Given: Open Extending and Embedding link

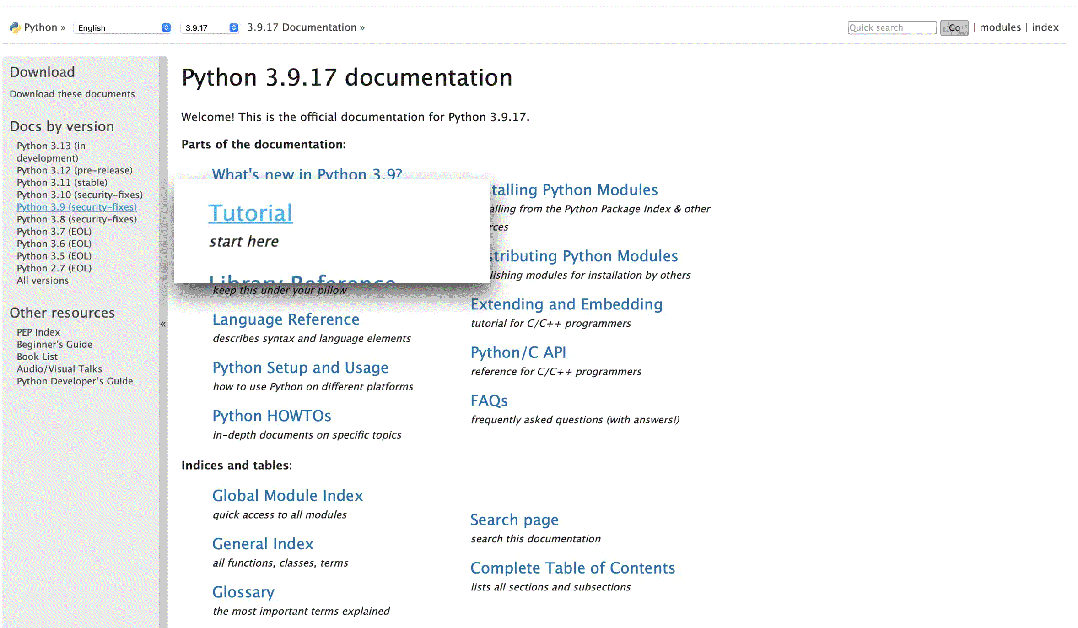Looking at the screenshot, I should (x=566, y=304).
